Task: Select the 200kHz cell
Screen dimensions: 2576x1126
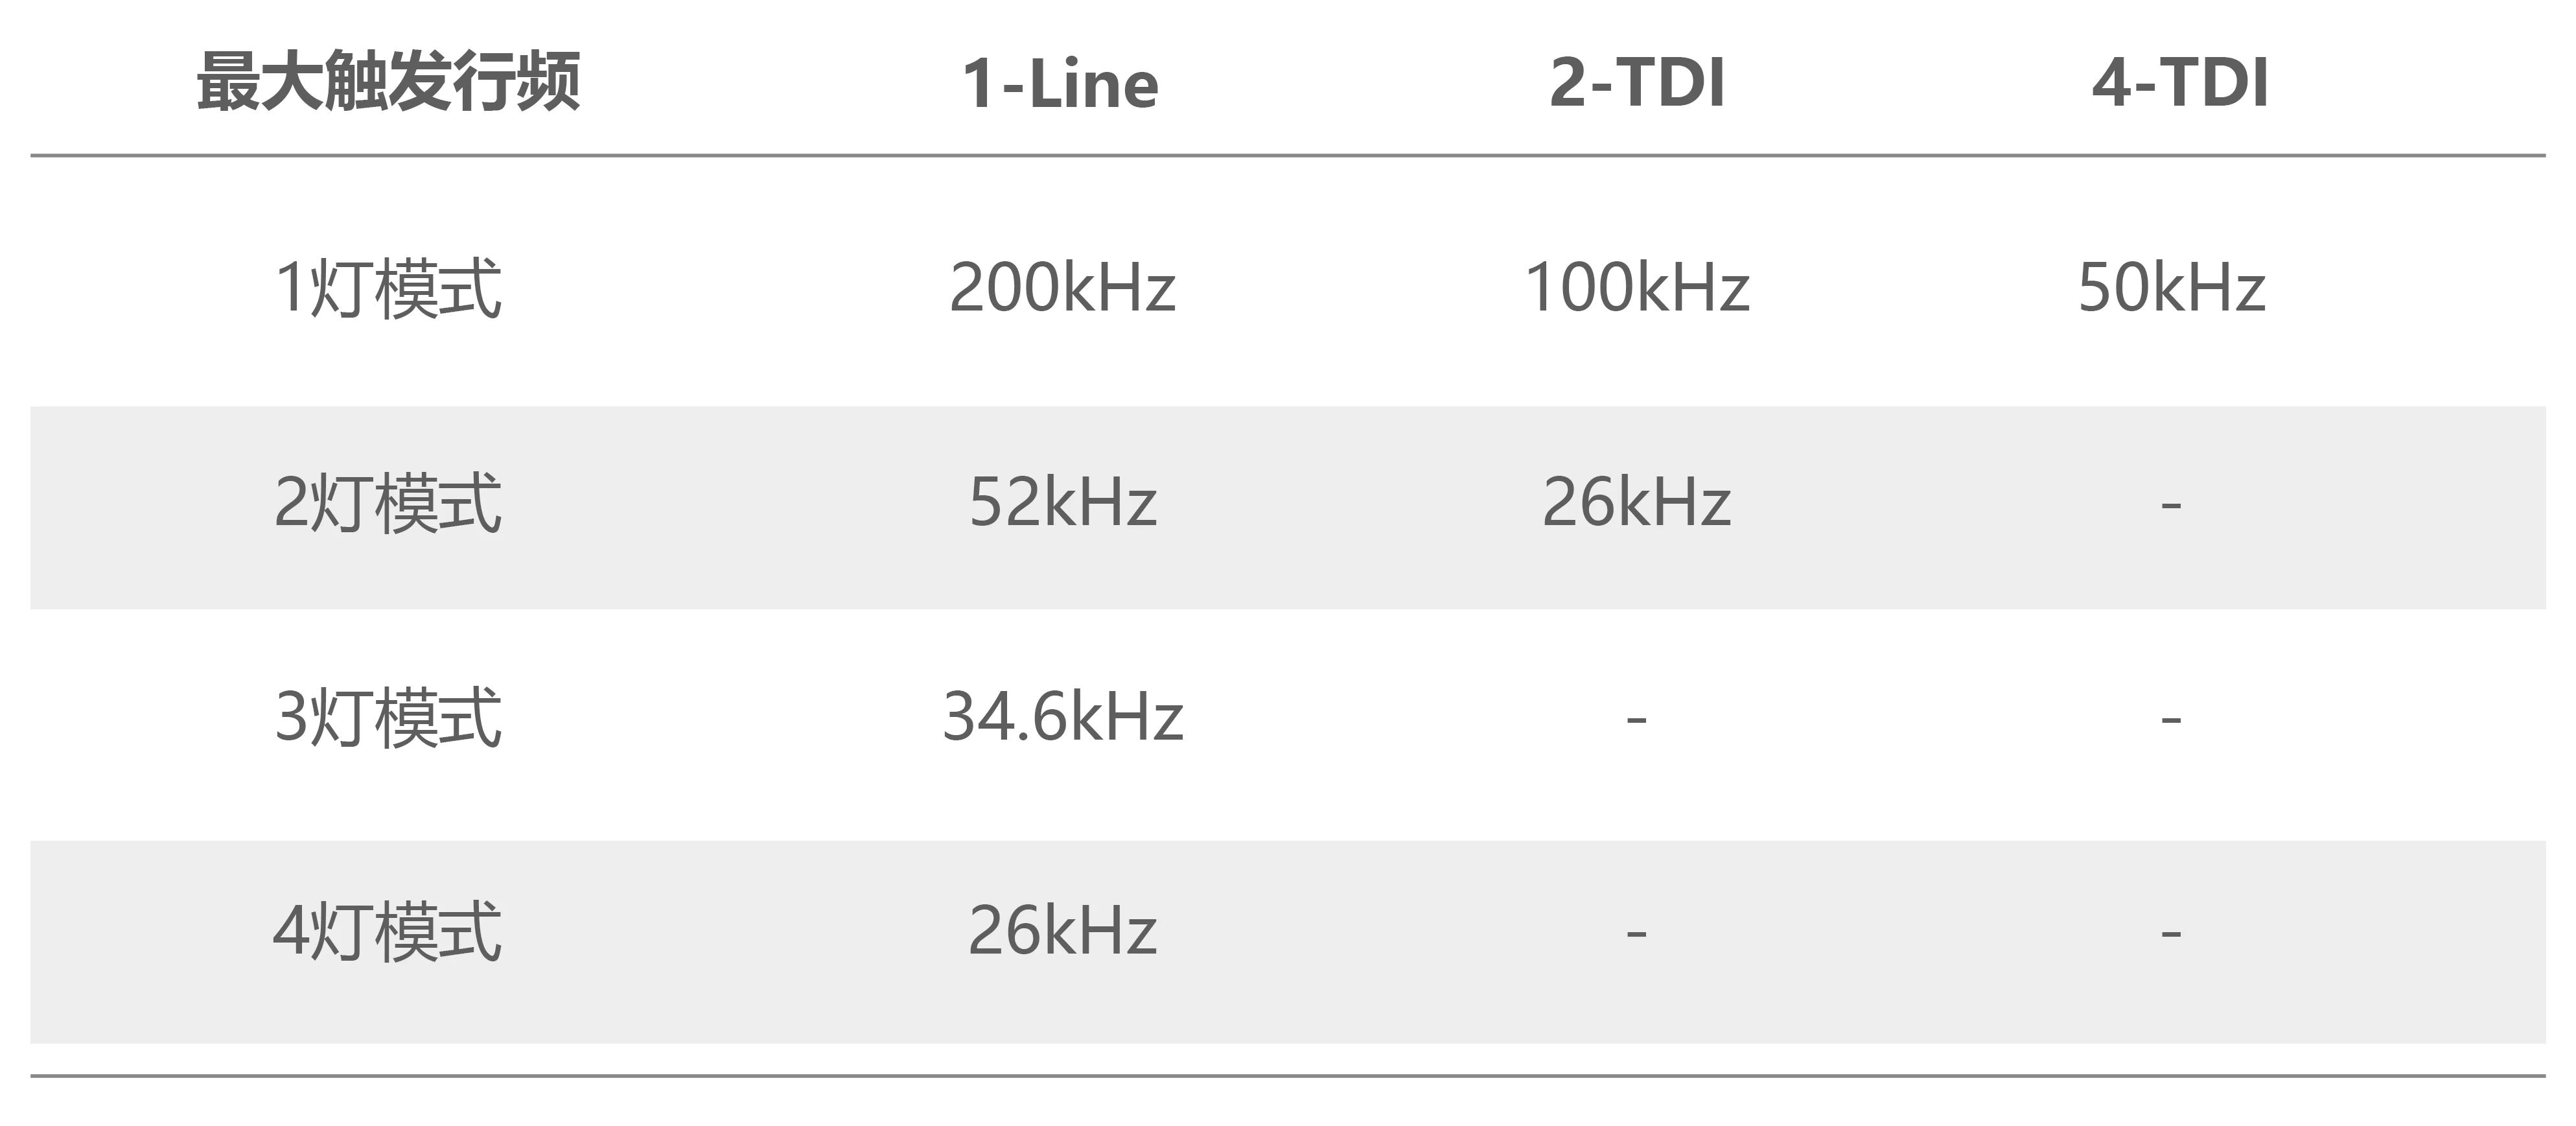Action: click(x=1062, y=287)
